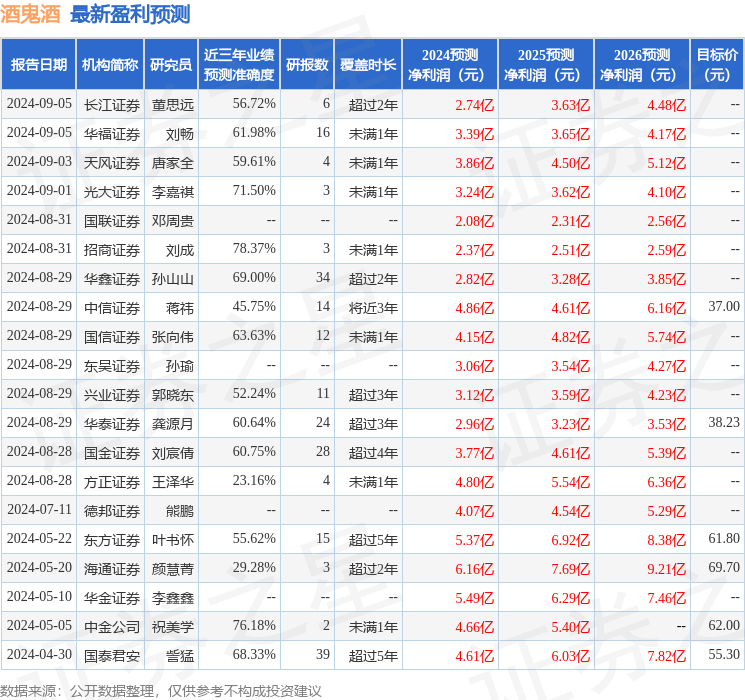Select the 中金公司 institution cell
745x700 pixels.
click(x=112, y=627)
